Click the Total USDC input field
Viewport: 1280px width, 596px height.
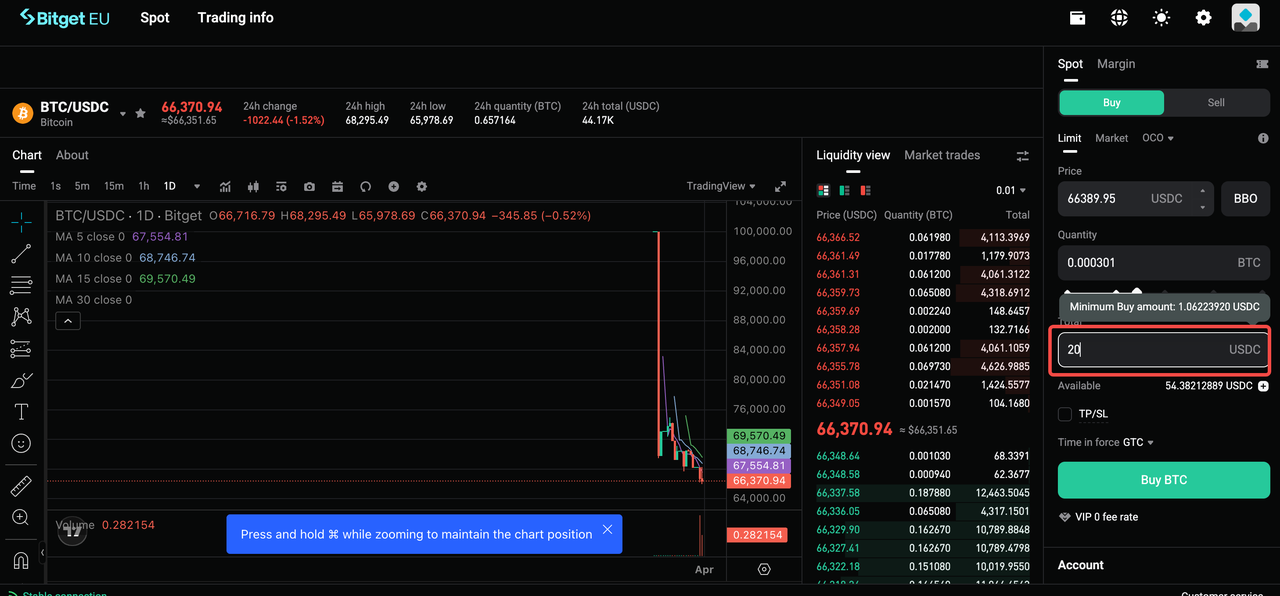click(1164, 350)
